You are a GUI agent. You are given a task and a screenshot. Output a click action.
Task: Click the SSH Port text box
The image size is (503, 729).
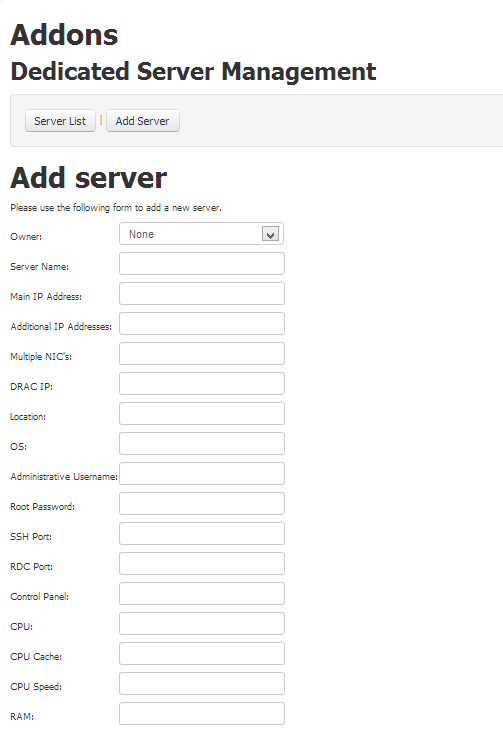click(202, 534)
